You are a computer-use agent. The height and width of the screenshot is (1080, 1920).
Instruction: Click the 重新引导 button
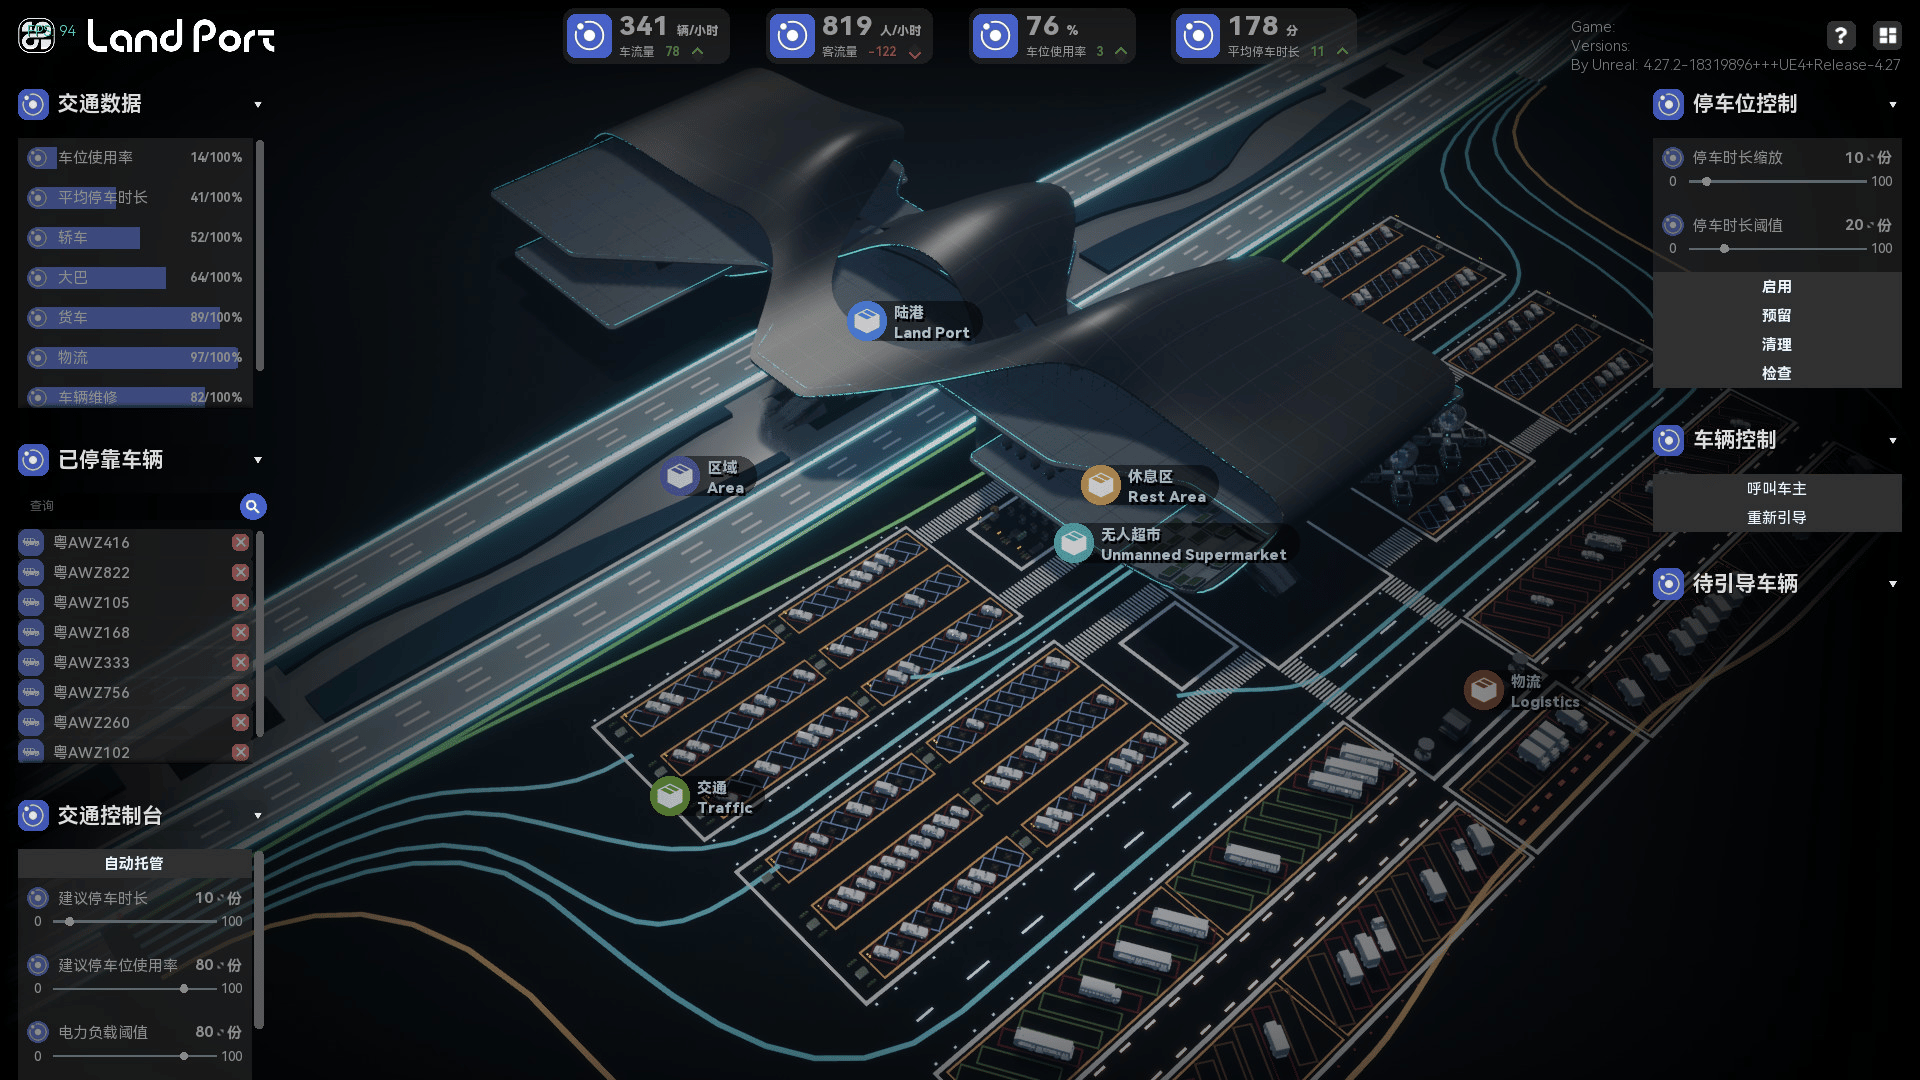click(1776, 517)
